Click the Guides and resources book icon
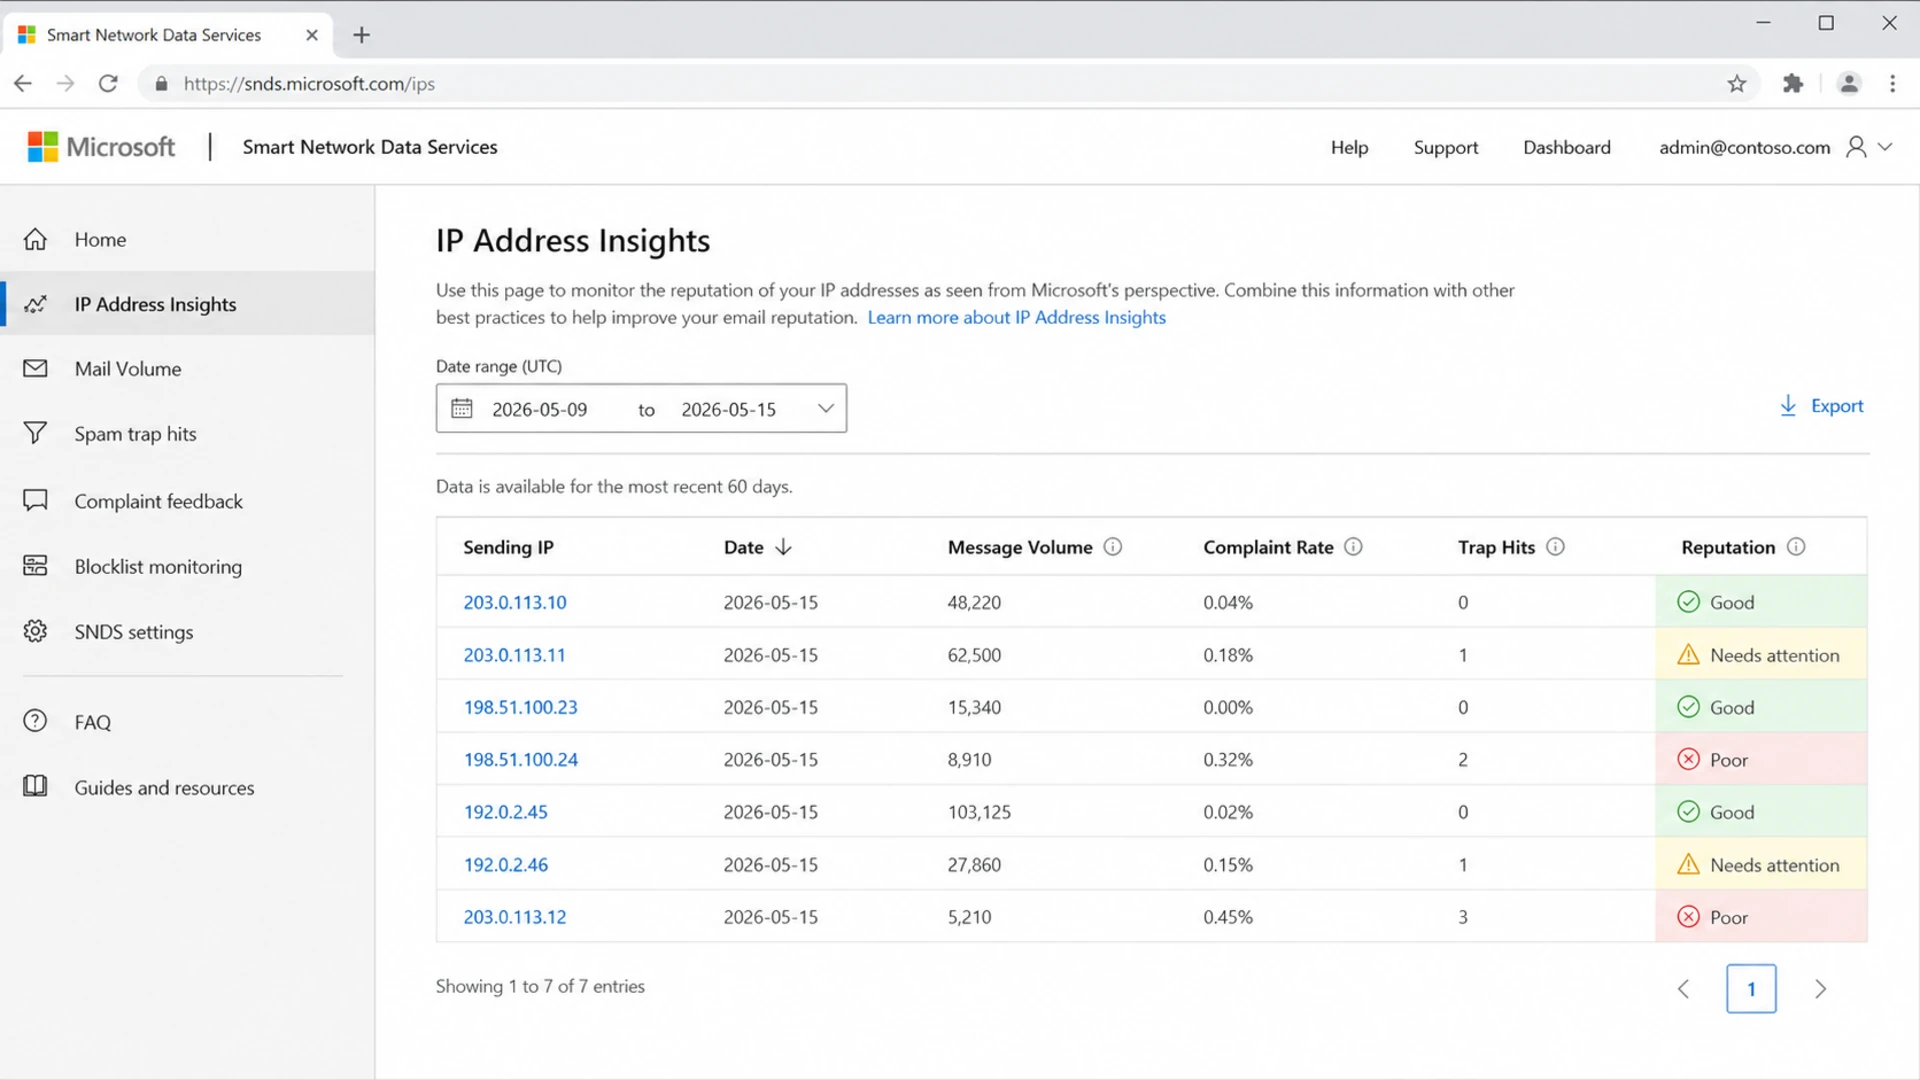The image size is (1920, 1080). (35, 786)
